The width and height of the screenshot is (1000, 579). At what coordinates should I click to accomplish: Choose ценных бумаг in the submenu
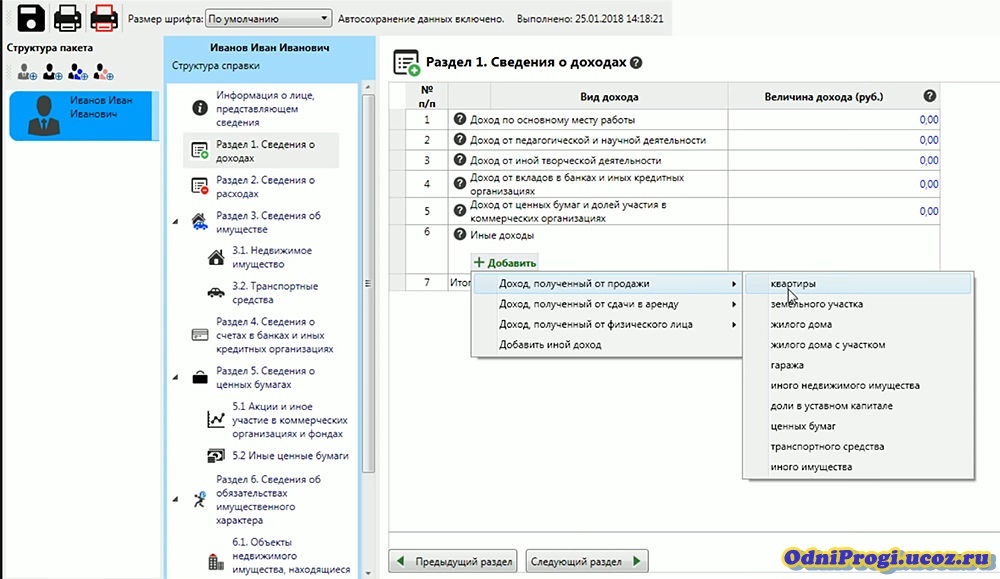(858, 427)
